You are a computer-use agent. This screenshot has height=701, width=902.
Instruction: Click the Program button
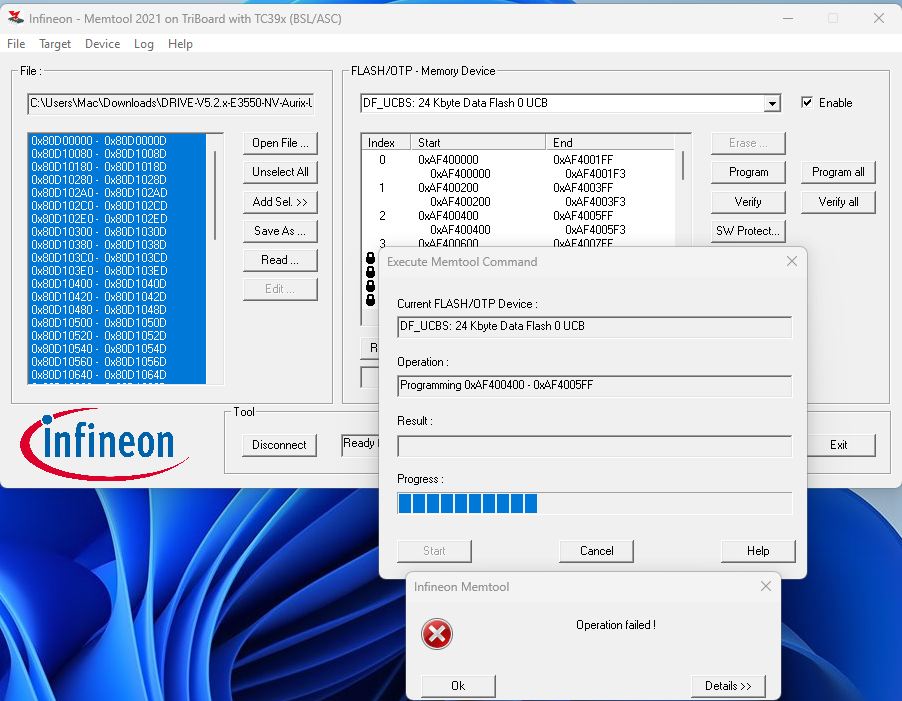click(748, 171)
